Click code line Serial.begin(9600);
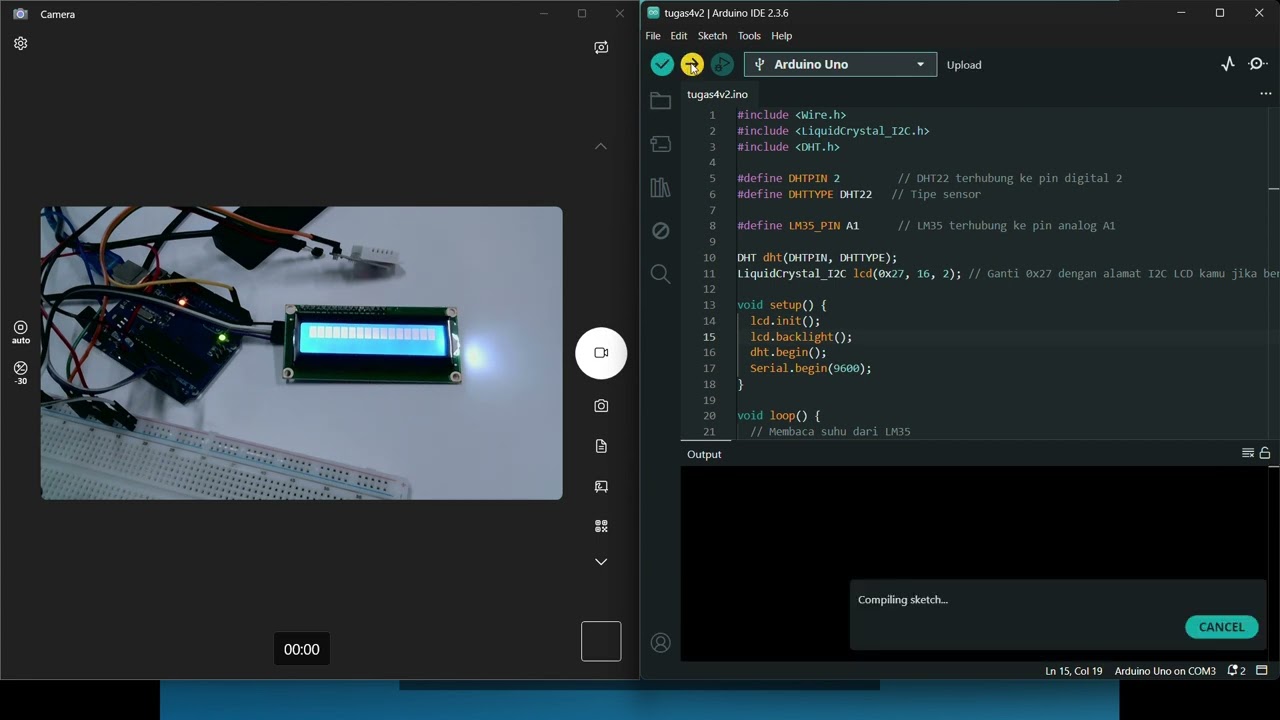1280x720 pixels. [x=810, y=368]
